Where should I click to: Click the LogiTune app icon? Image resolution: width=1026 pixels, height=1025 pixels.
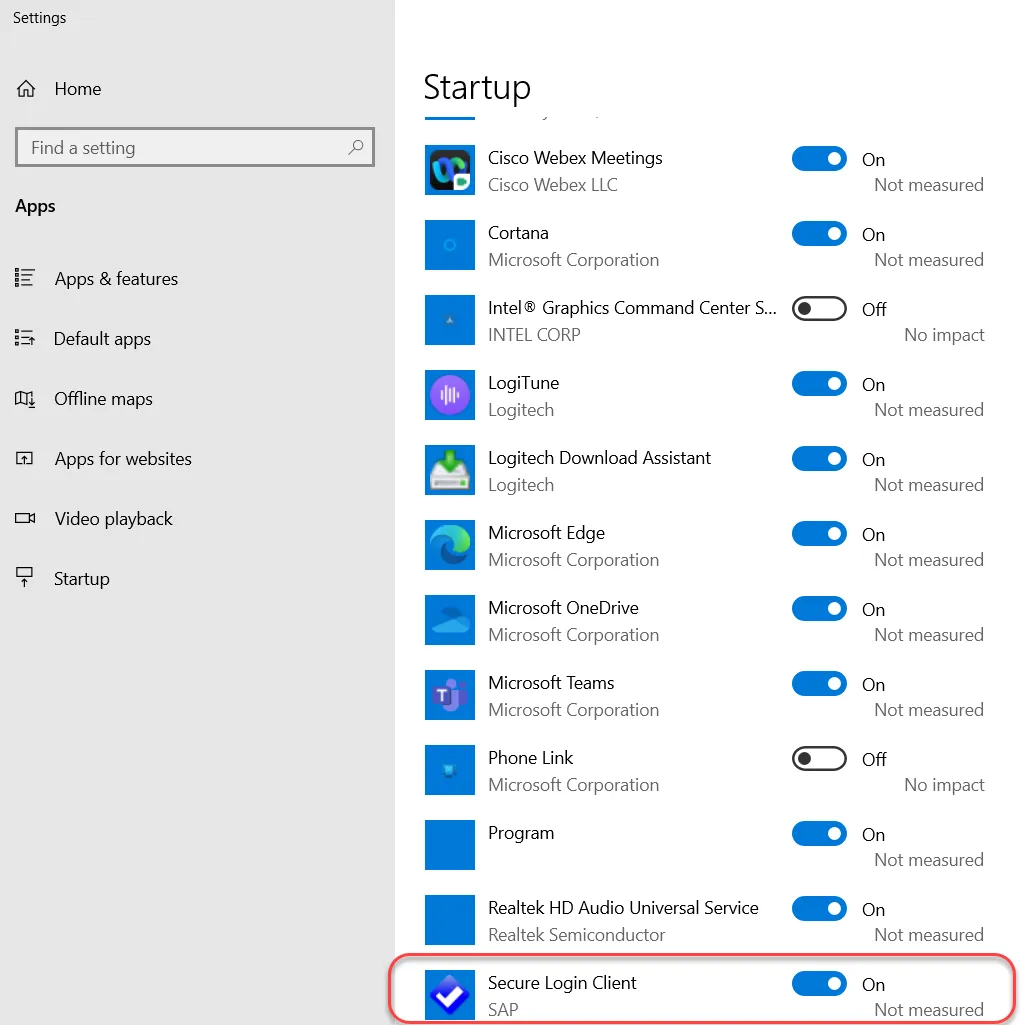point(450,395)
